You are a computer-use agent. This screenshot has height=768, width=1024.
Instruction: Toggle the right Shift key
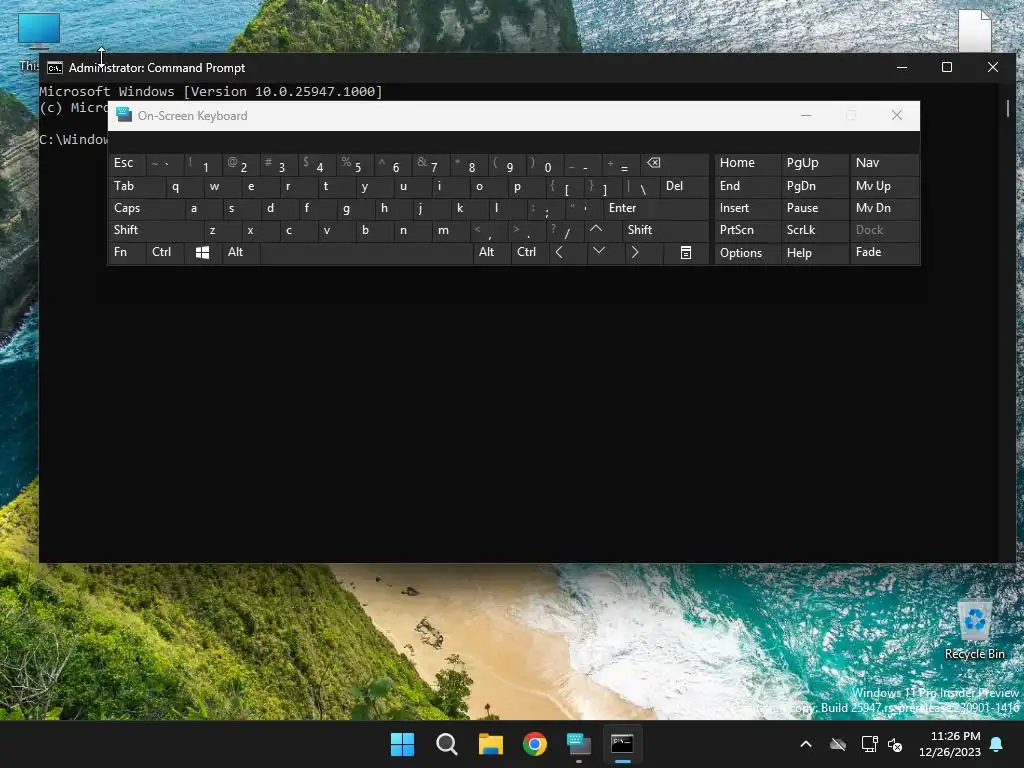click(x=665, y=230)
